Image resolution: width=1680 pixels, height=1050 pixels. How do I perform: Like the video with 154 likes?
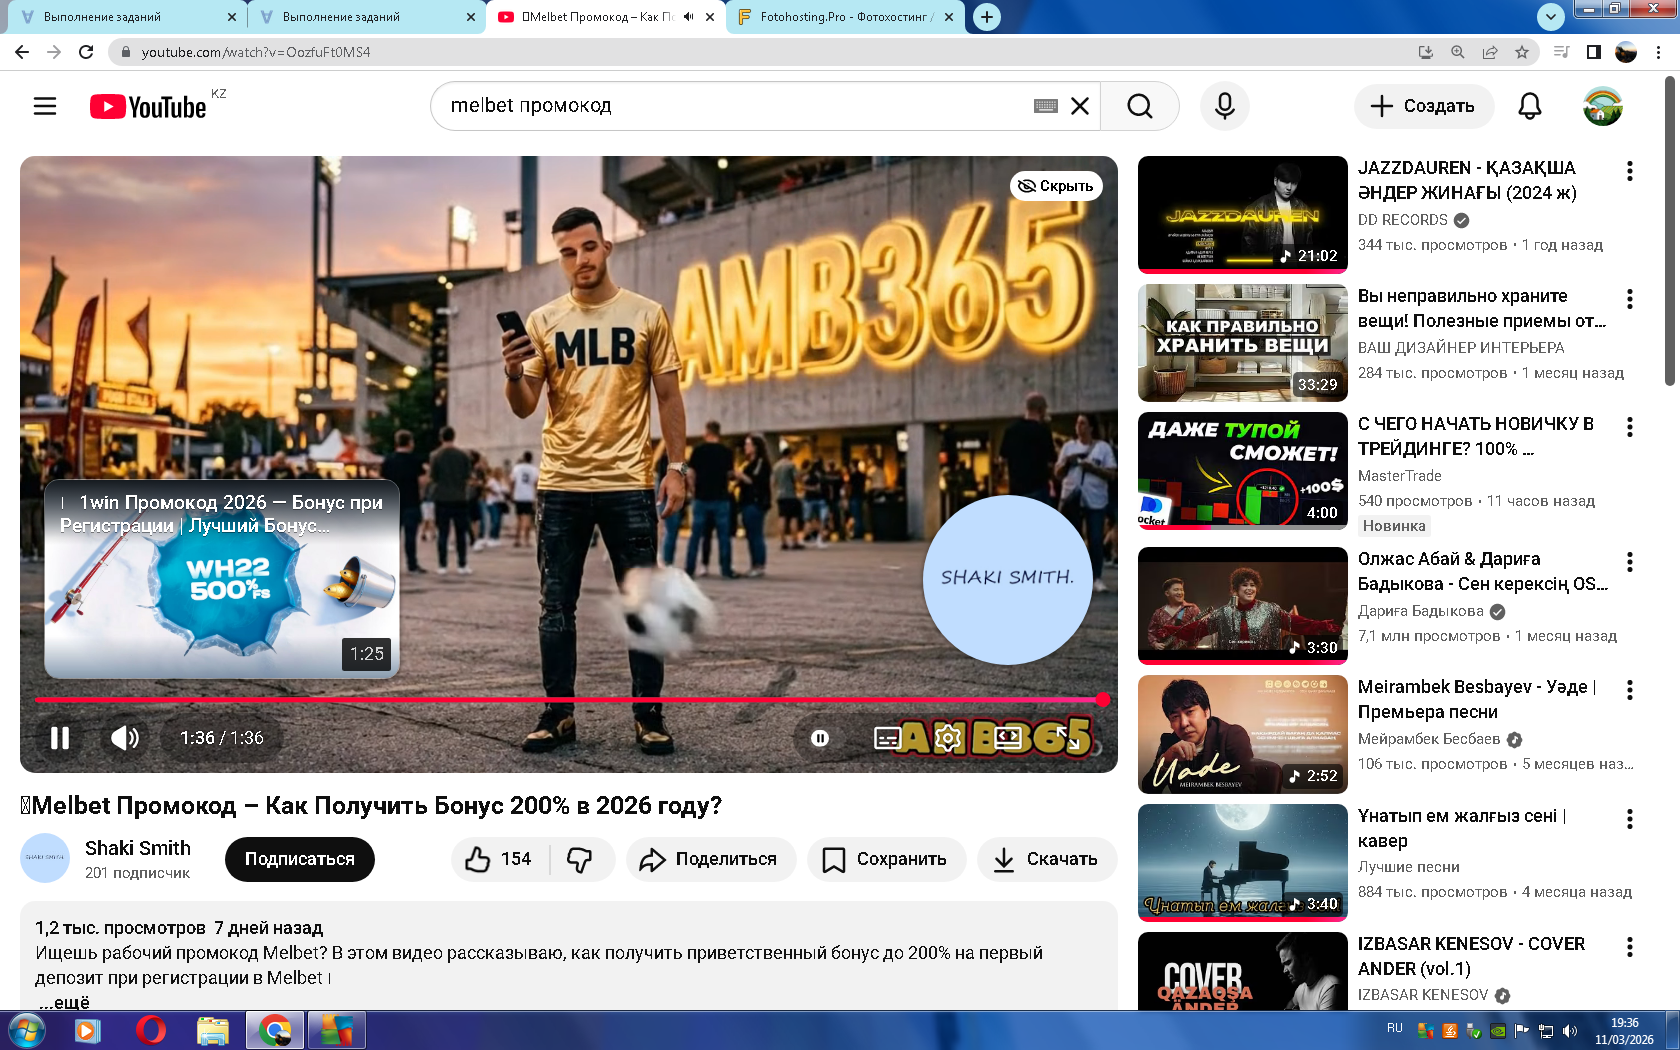499,859
